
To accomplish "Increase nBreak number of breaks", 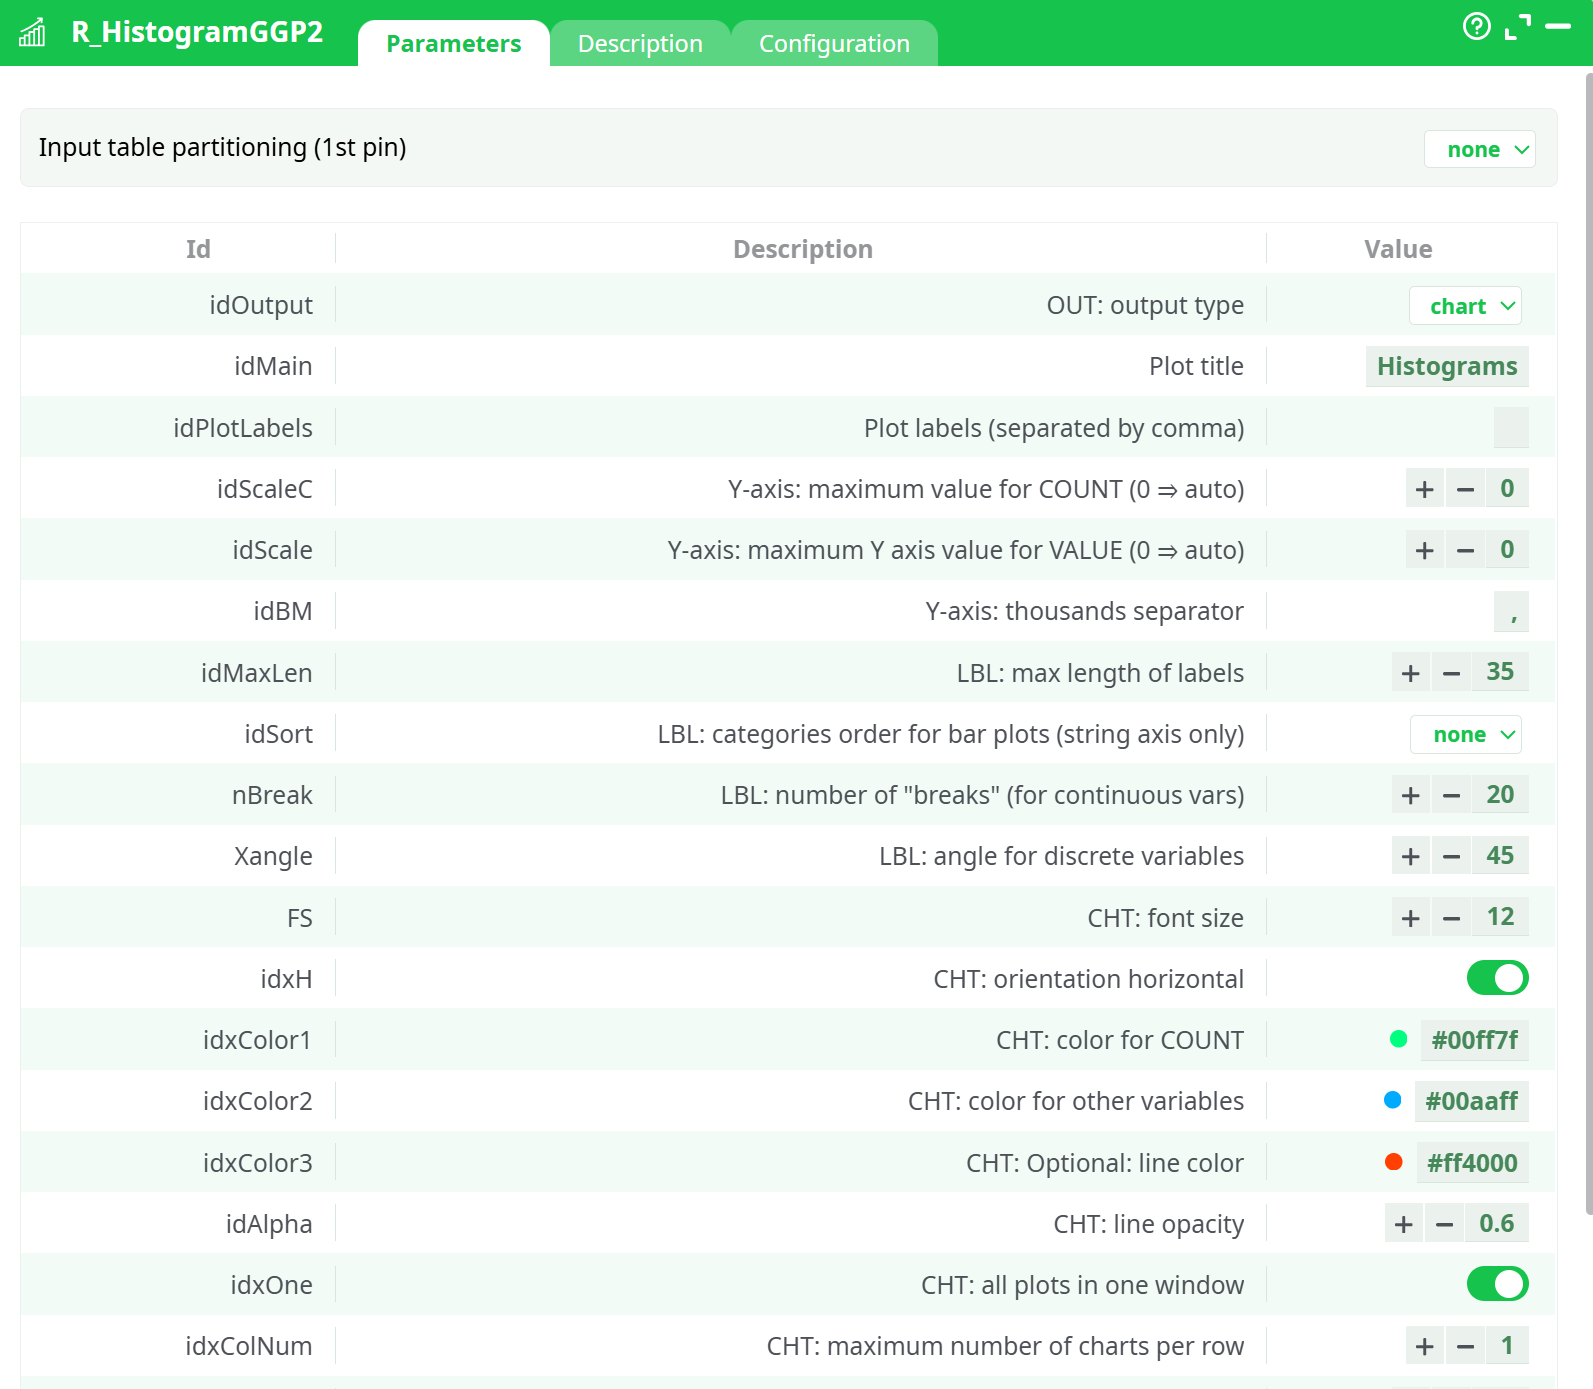I will pos(1411,795).
